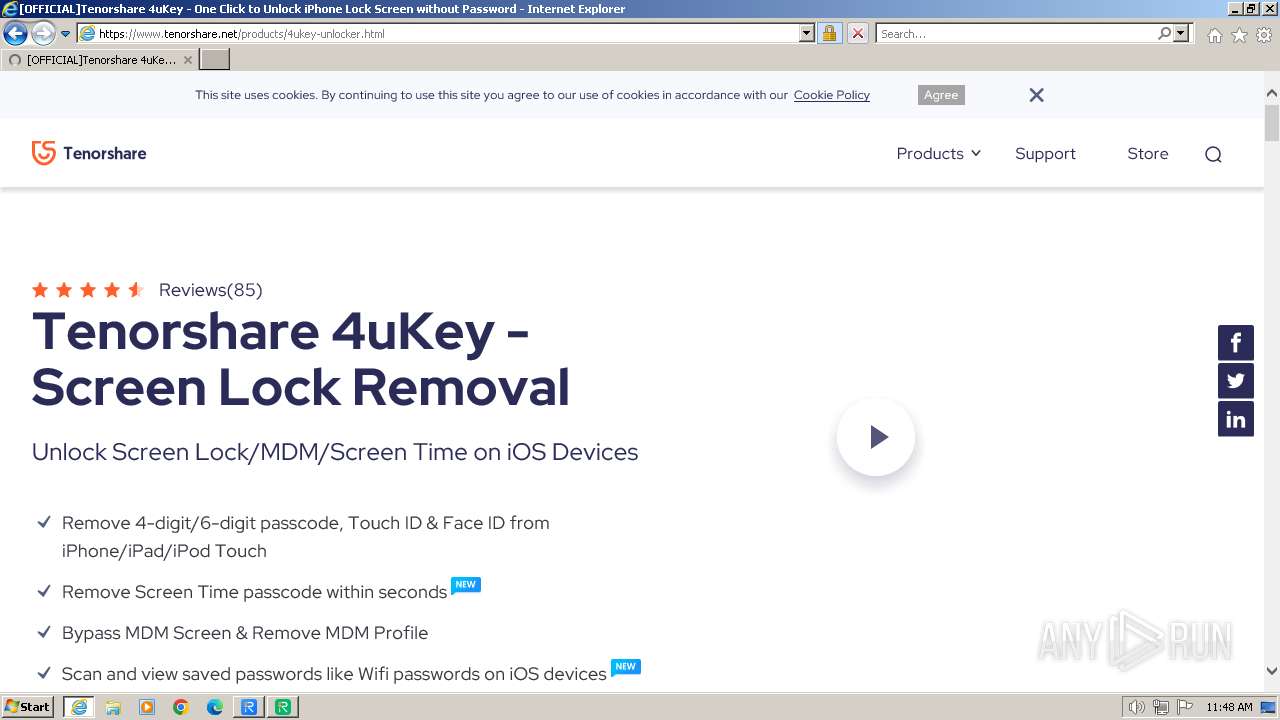The image size is (1280, 720).
Task: Share on Facebook icon
Action: pyautogui.click(x=1235, y=343)
